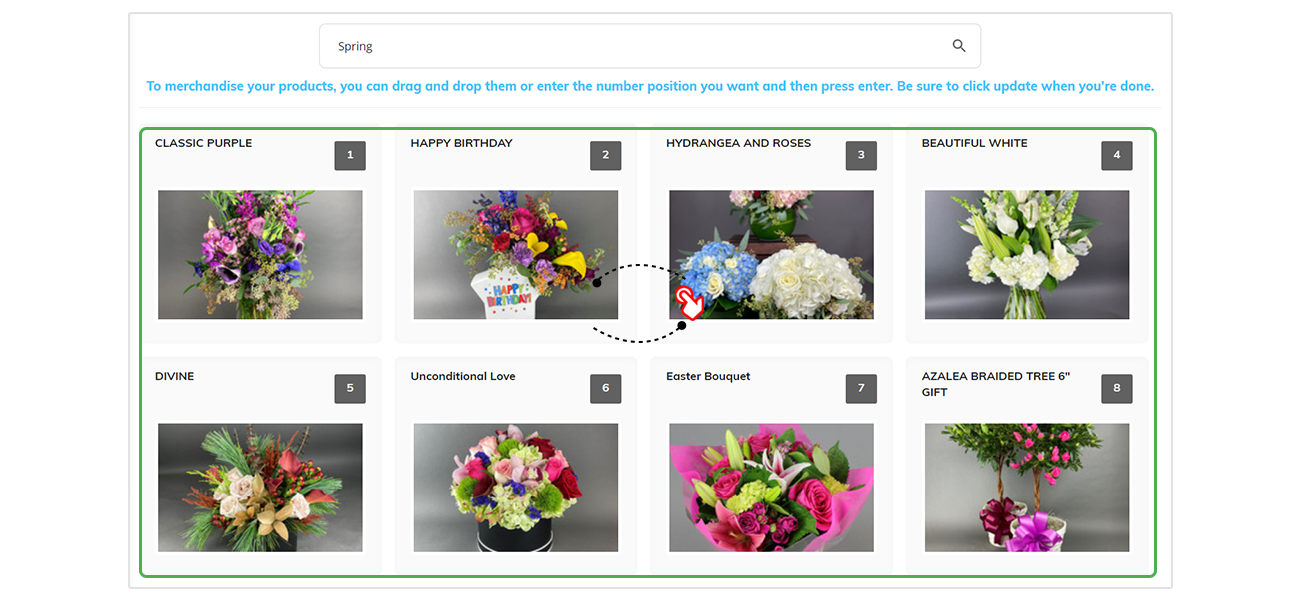
Task: Click the "Easter Bouquet" product title
Action: (708, 375)
